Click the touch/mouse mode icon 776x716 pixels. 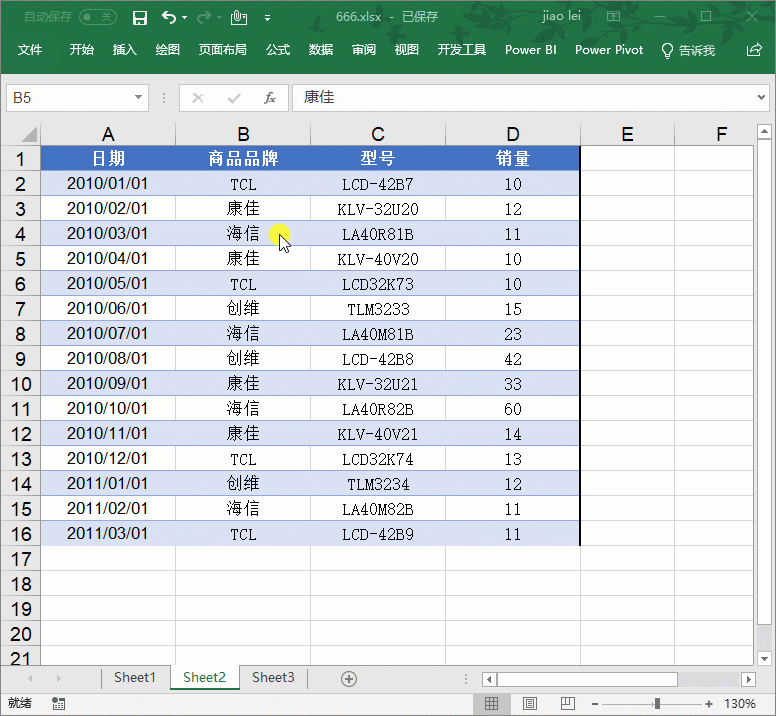pos(239,18)
